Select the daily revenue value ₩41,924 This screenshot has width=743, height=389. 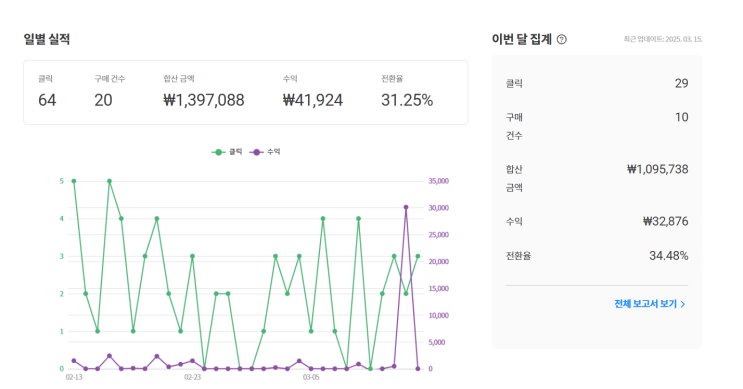coord(313,100)
